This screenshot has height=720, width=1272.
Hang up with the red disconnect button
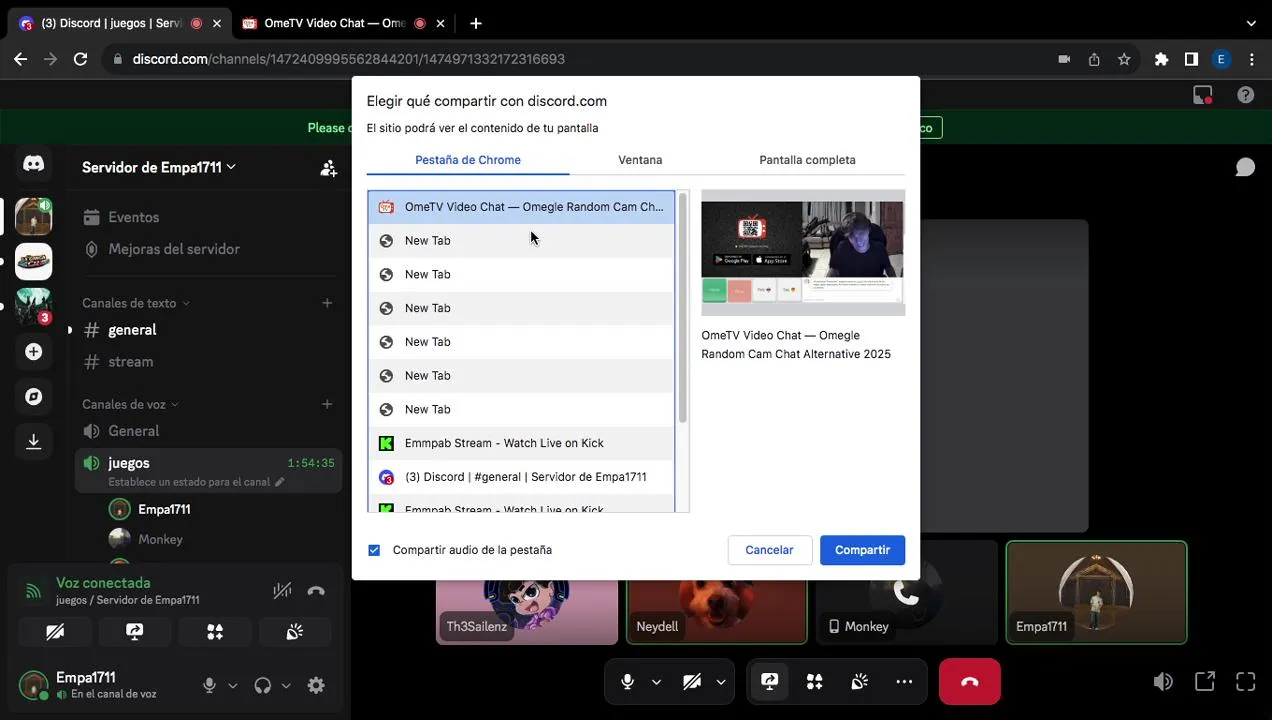coord(969,682)
